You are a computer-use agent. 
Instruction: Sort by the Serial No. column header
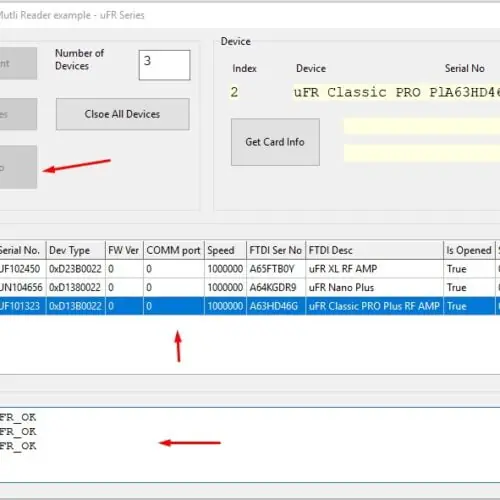23,250
